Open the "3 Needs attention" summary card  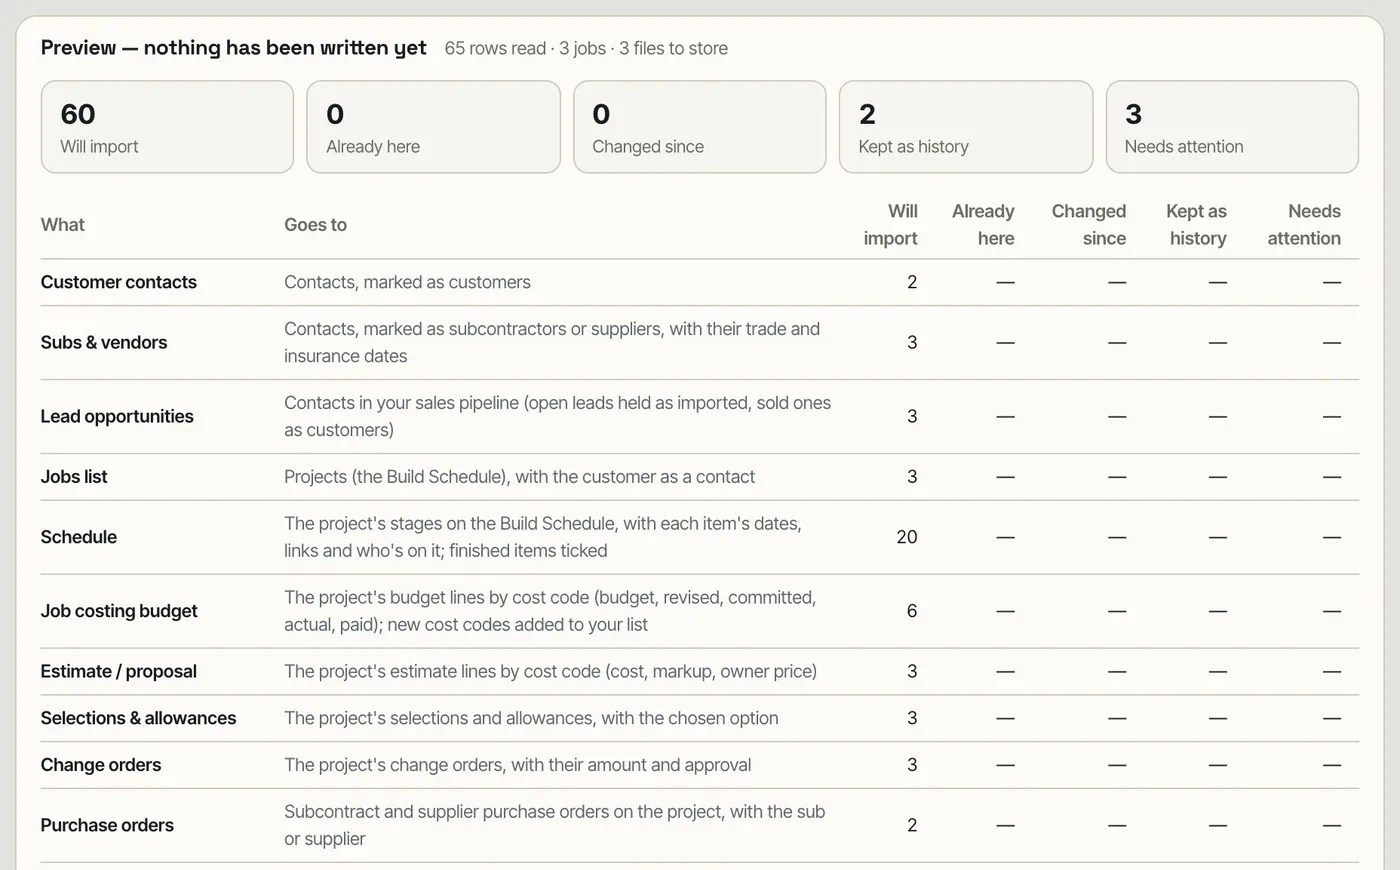(1232, 127)
